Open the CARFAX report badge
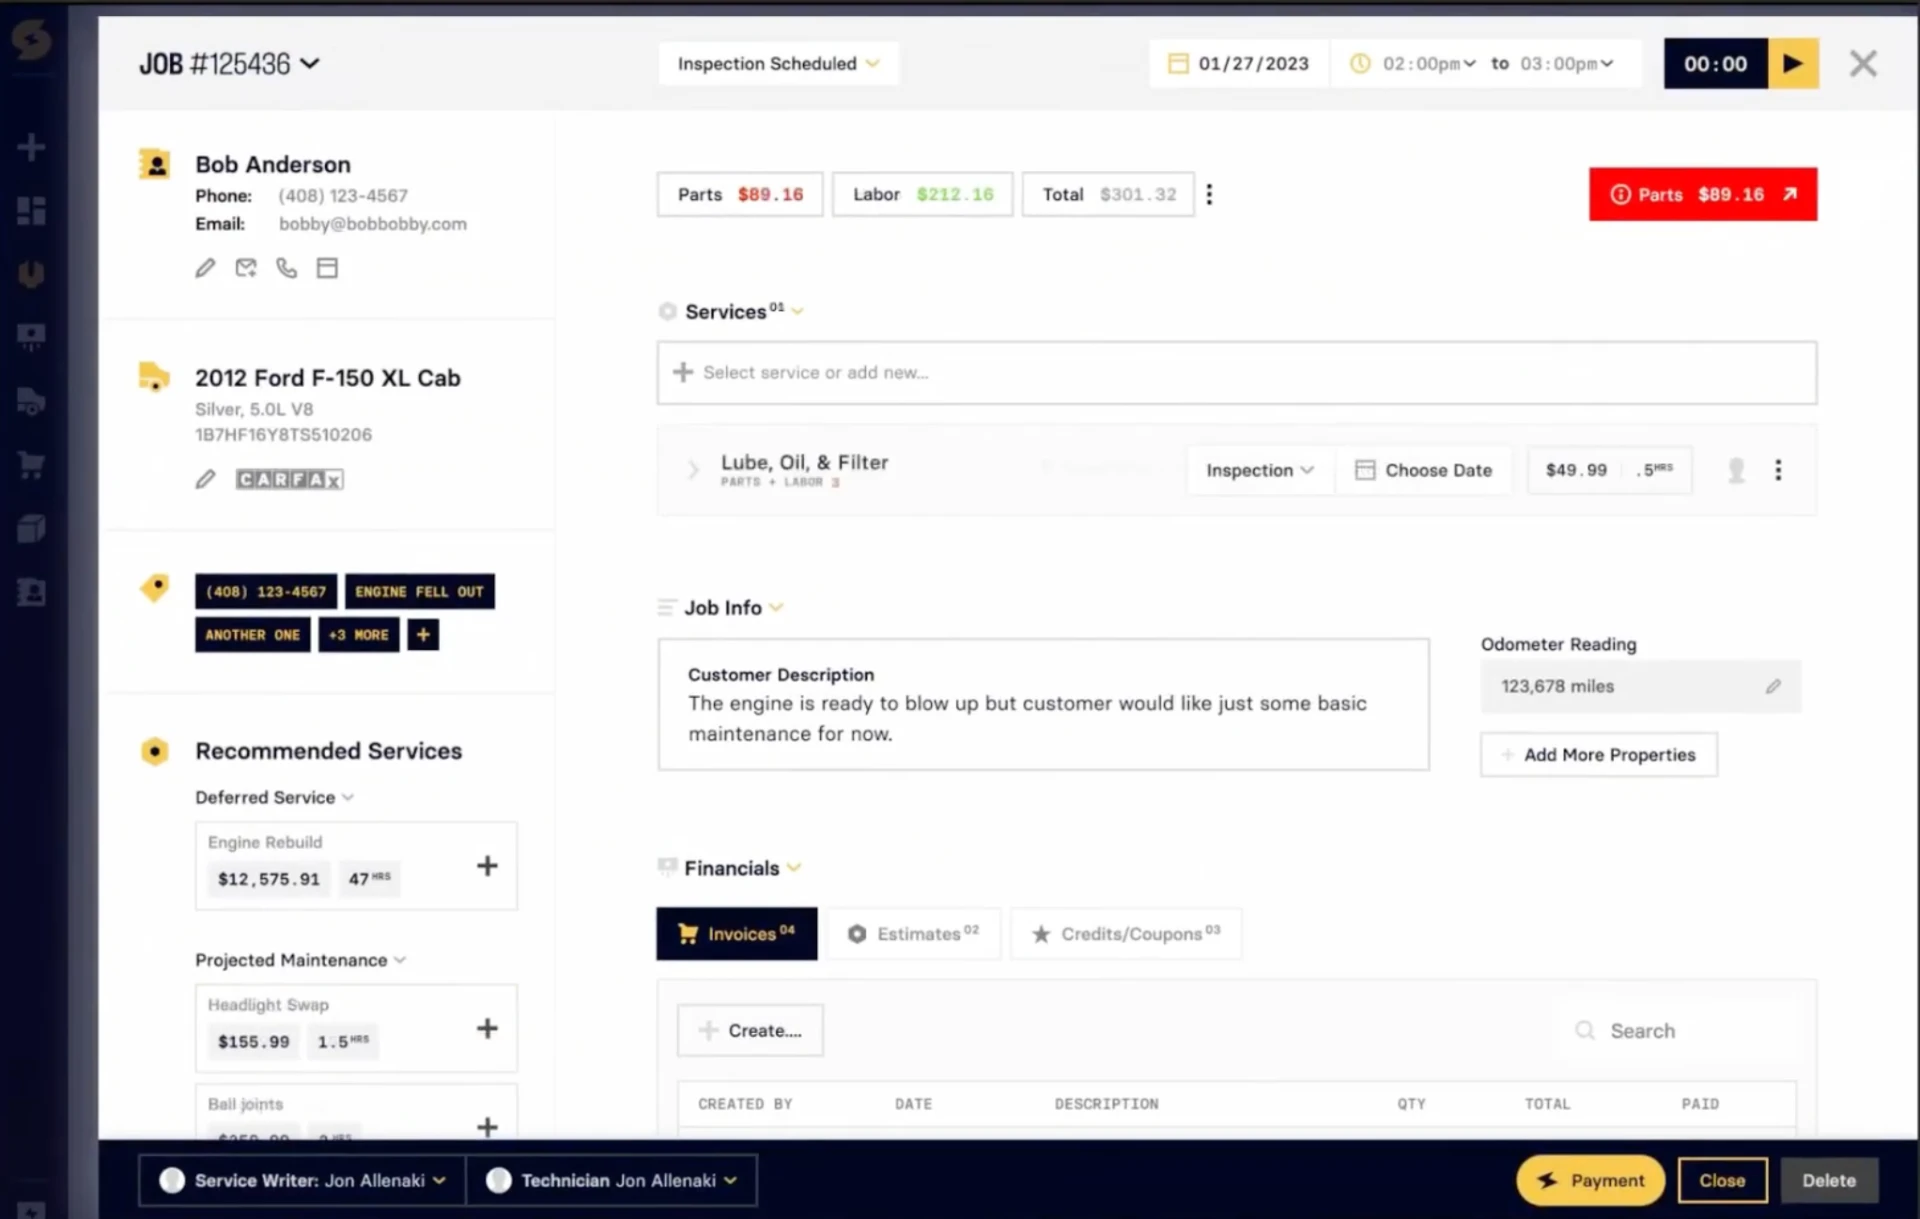 [290, 480]
